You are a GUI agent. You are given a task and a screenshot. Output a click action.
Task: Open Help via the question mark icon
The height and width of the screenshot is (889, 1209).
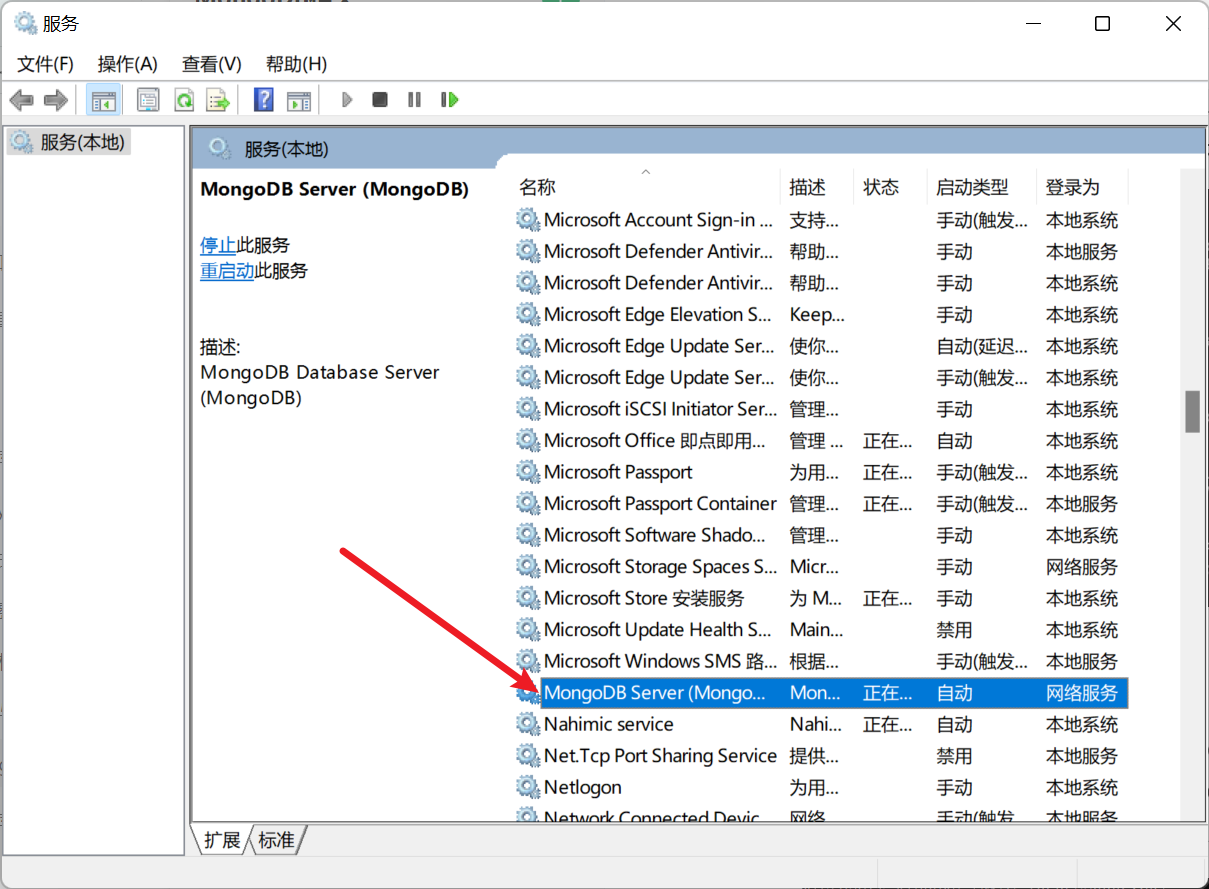tap(264, 100)
